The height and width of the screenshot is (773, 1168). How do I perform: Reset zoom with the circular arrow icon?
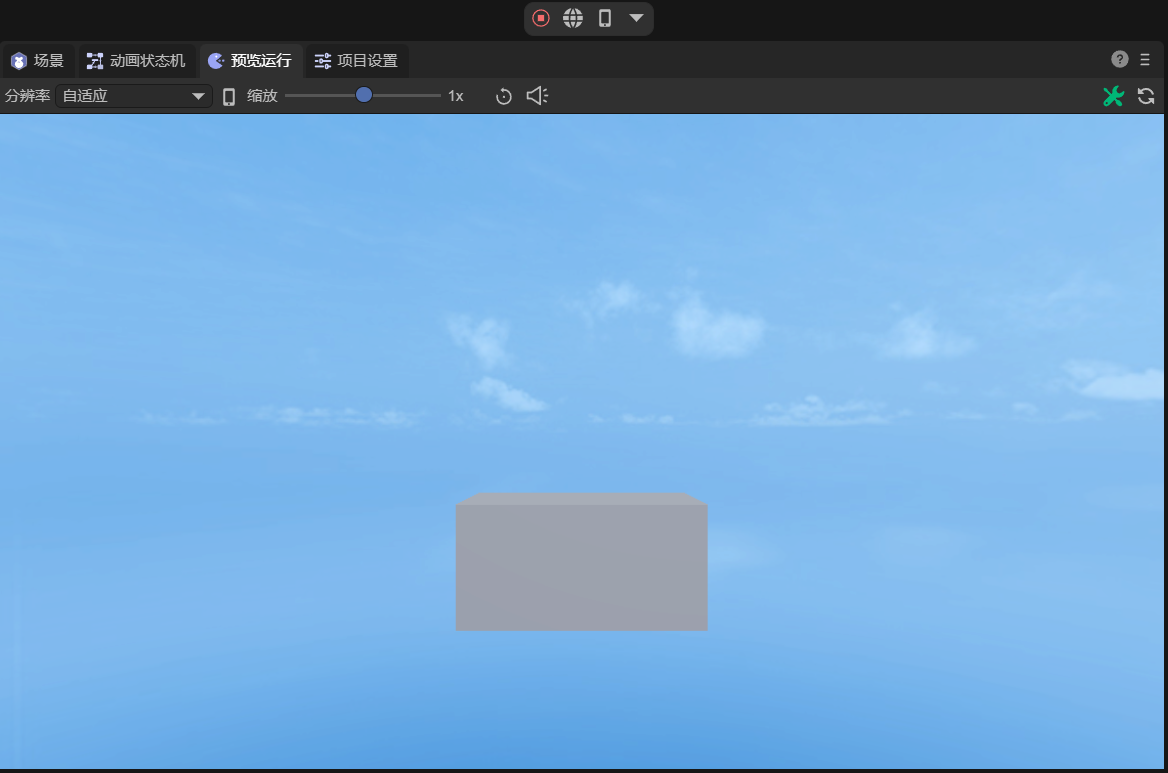click(504, 96)
